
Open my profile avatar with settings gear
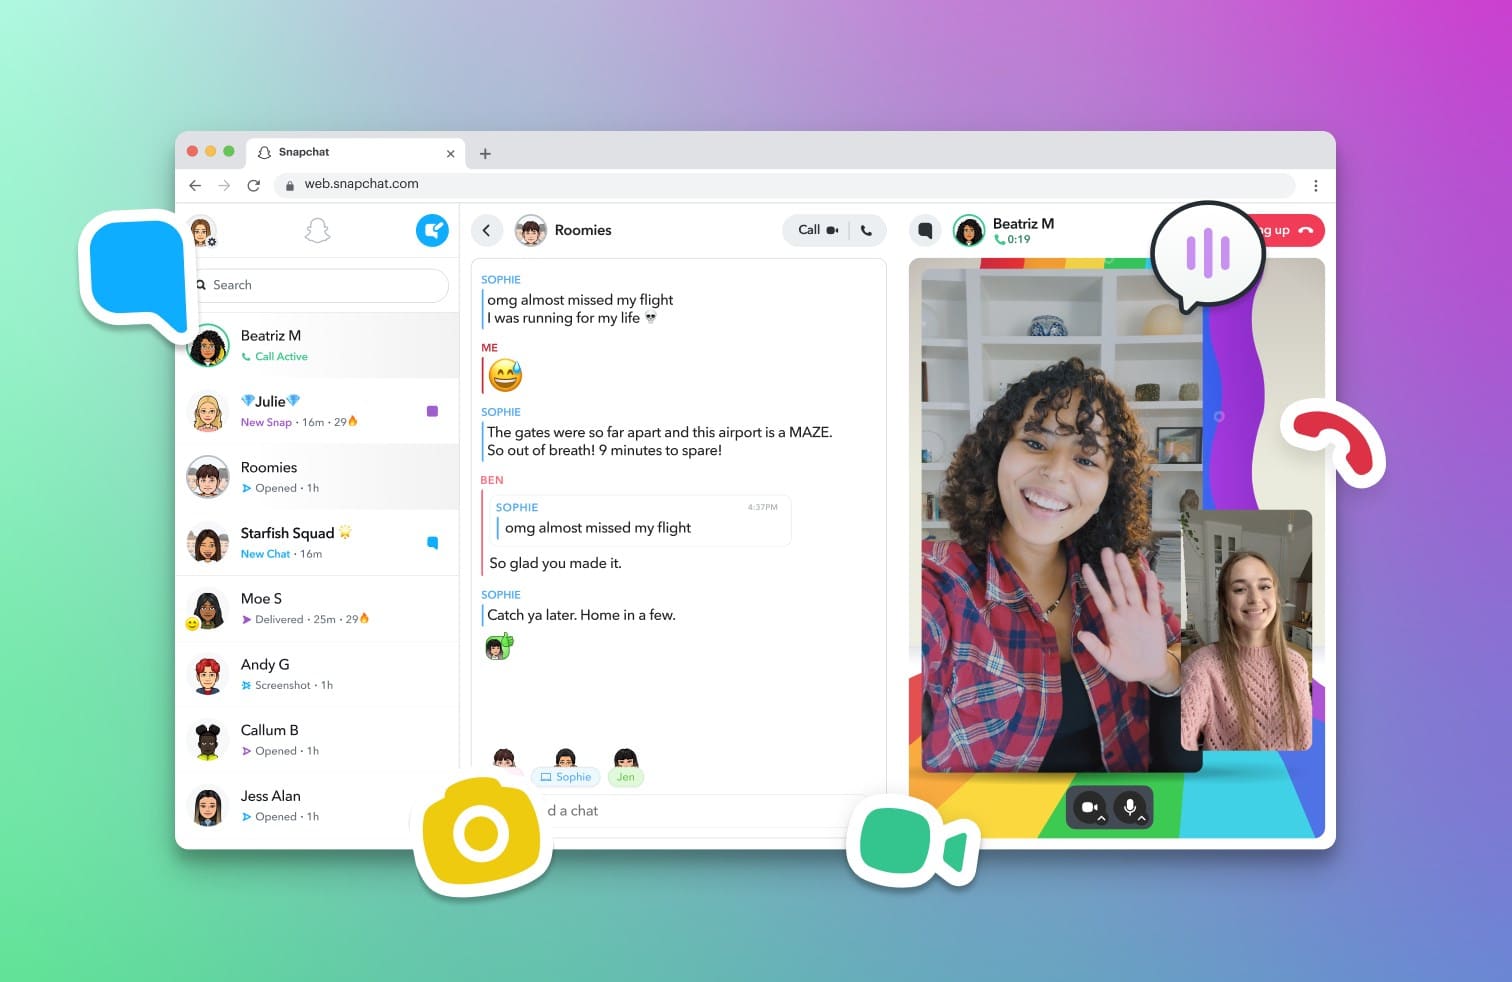[202, 231]
